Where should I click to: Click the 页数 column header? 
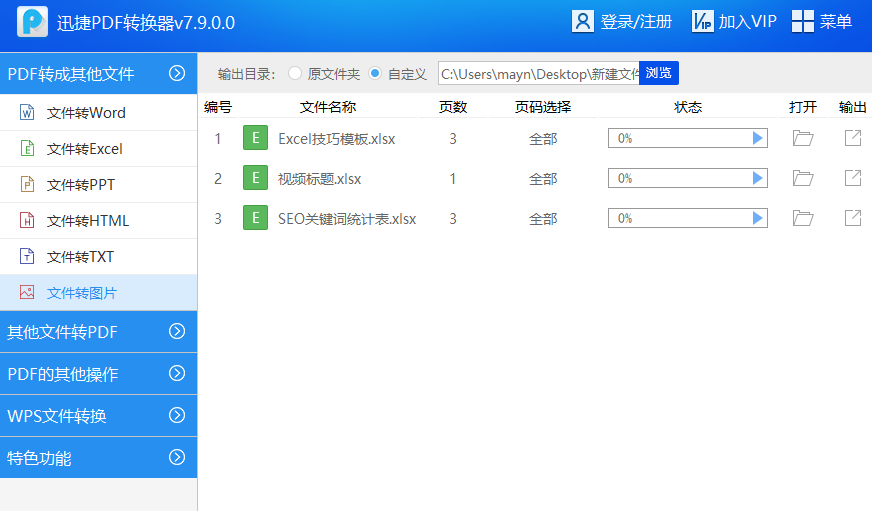click(x=453, y=107)
